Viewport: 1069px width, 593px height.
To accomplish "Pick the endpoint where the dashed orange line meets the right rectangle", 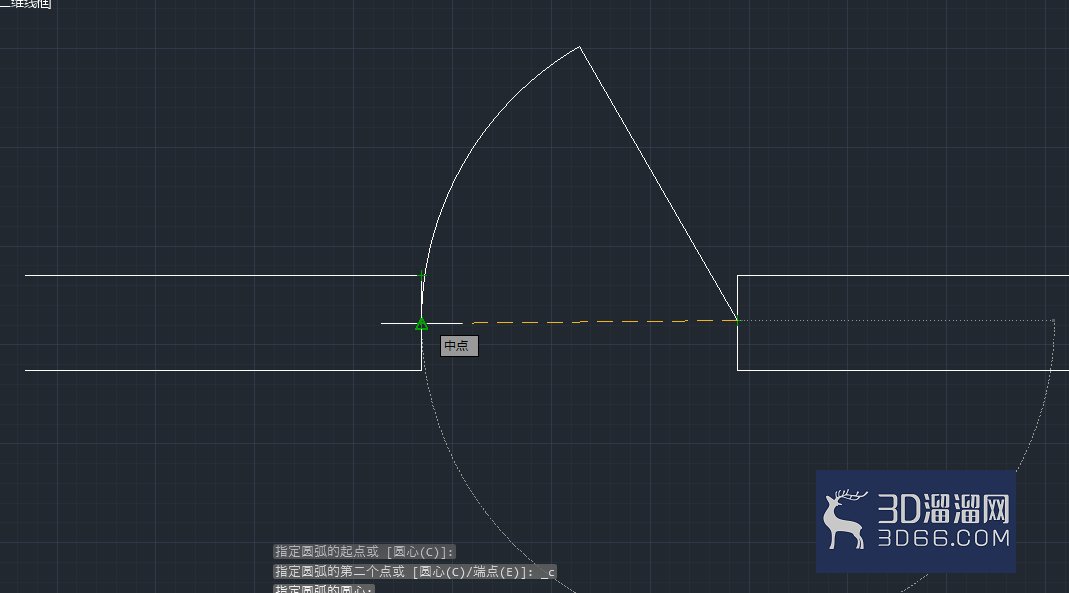I will (x=737, y=320).
